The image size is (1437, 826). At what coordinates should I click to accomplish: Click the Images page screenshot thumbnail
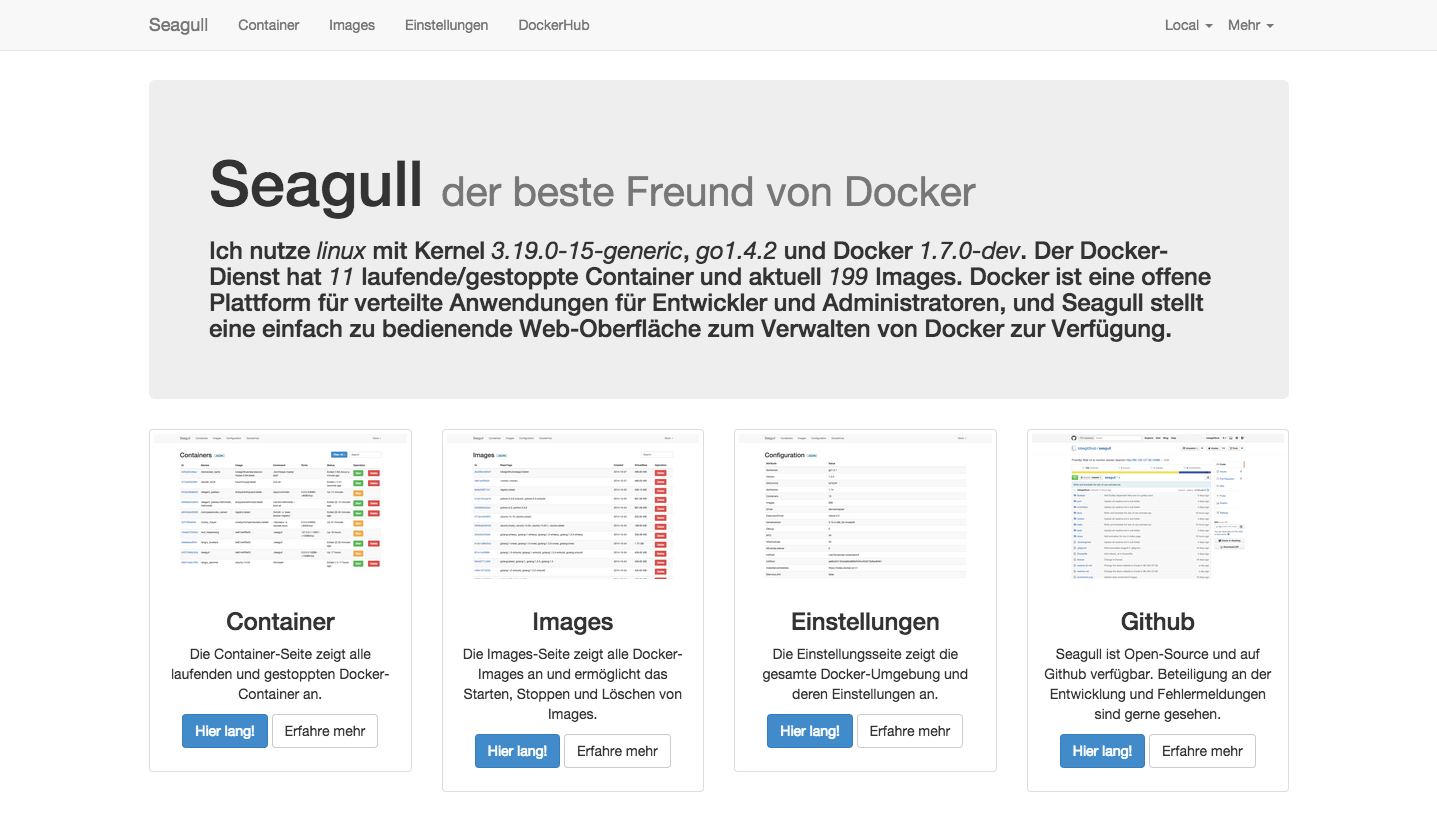pyautogui.click(x=573, y=509)
